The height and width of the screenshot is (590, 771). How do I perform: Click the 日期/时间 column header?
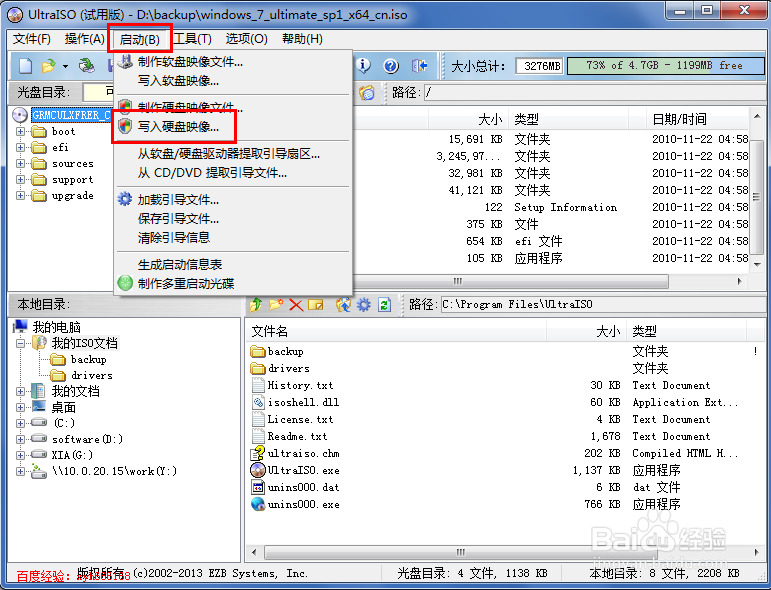coord(697,118)
